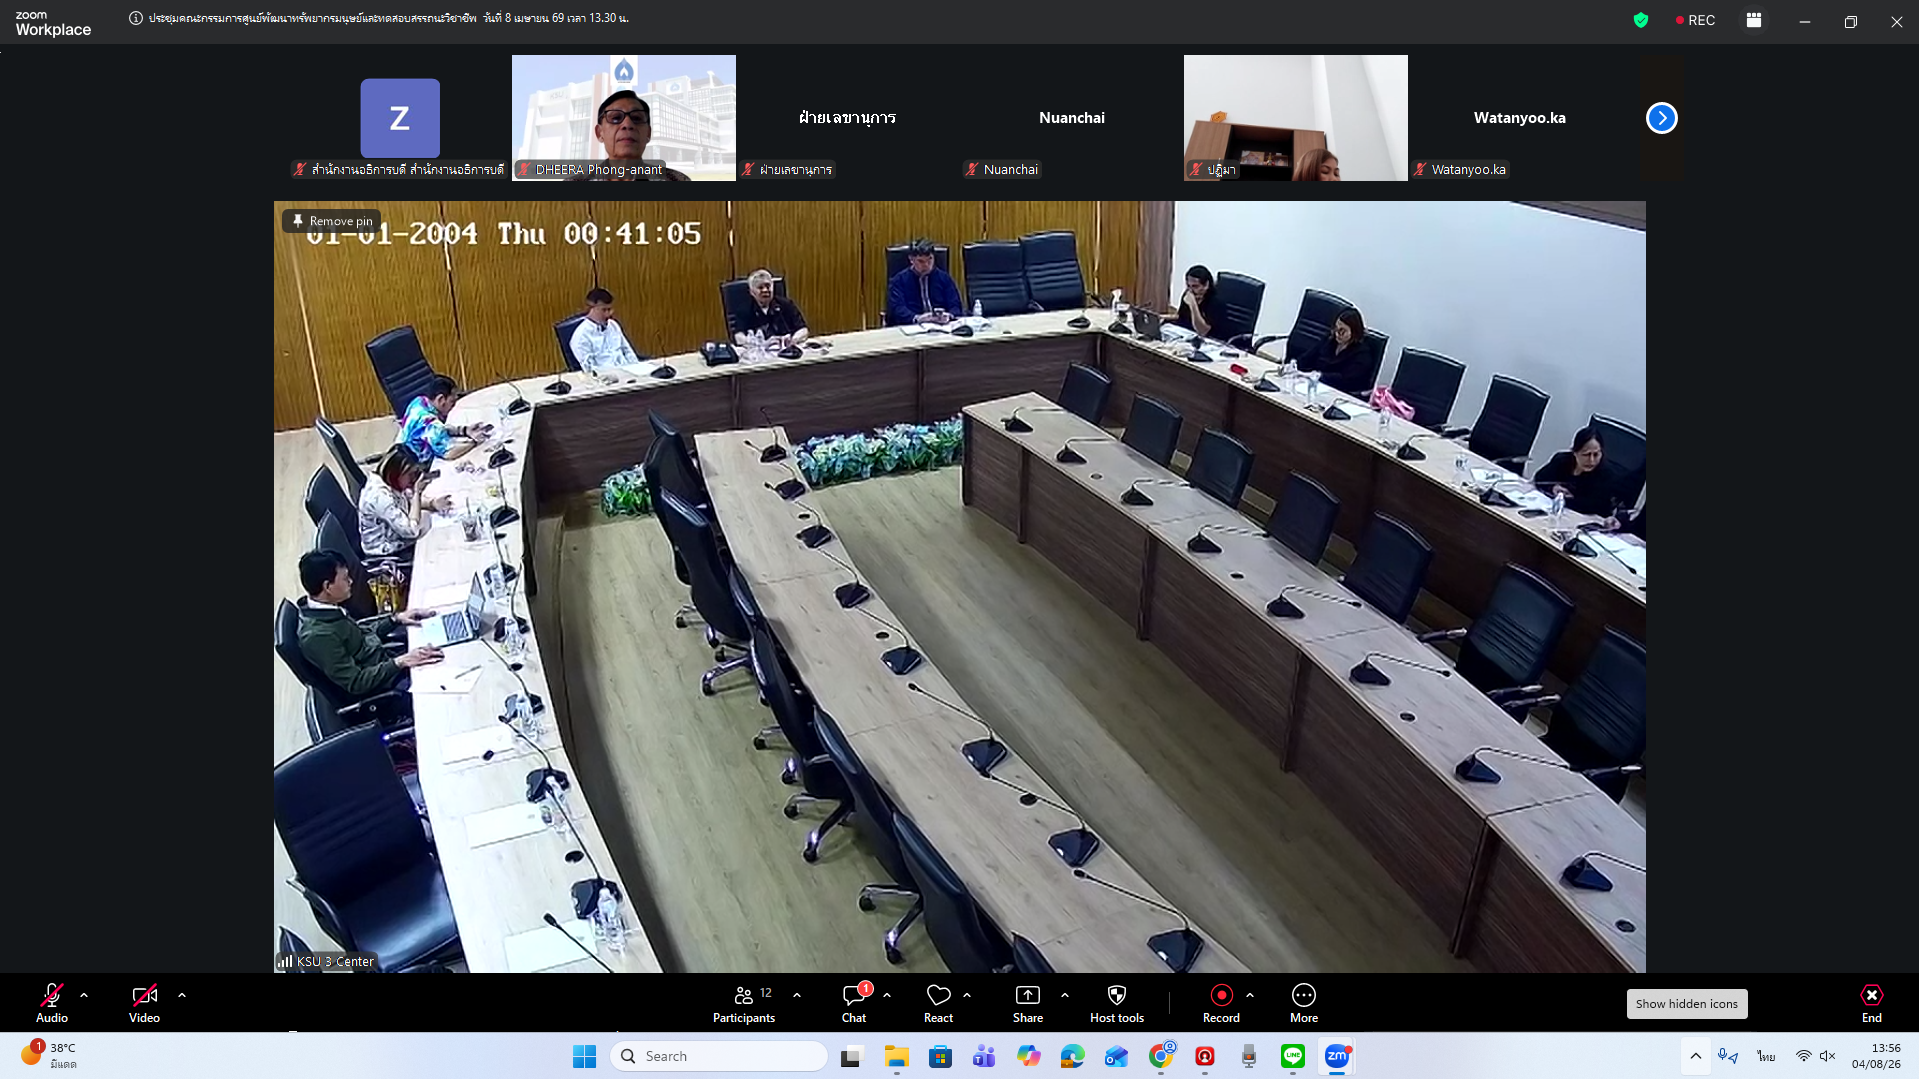
Task: Click Remove pin on pinned video
Action: point(331,221)
